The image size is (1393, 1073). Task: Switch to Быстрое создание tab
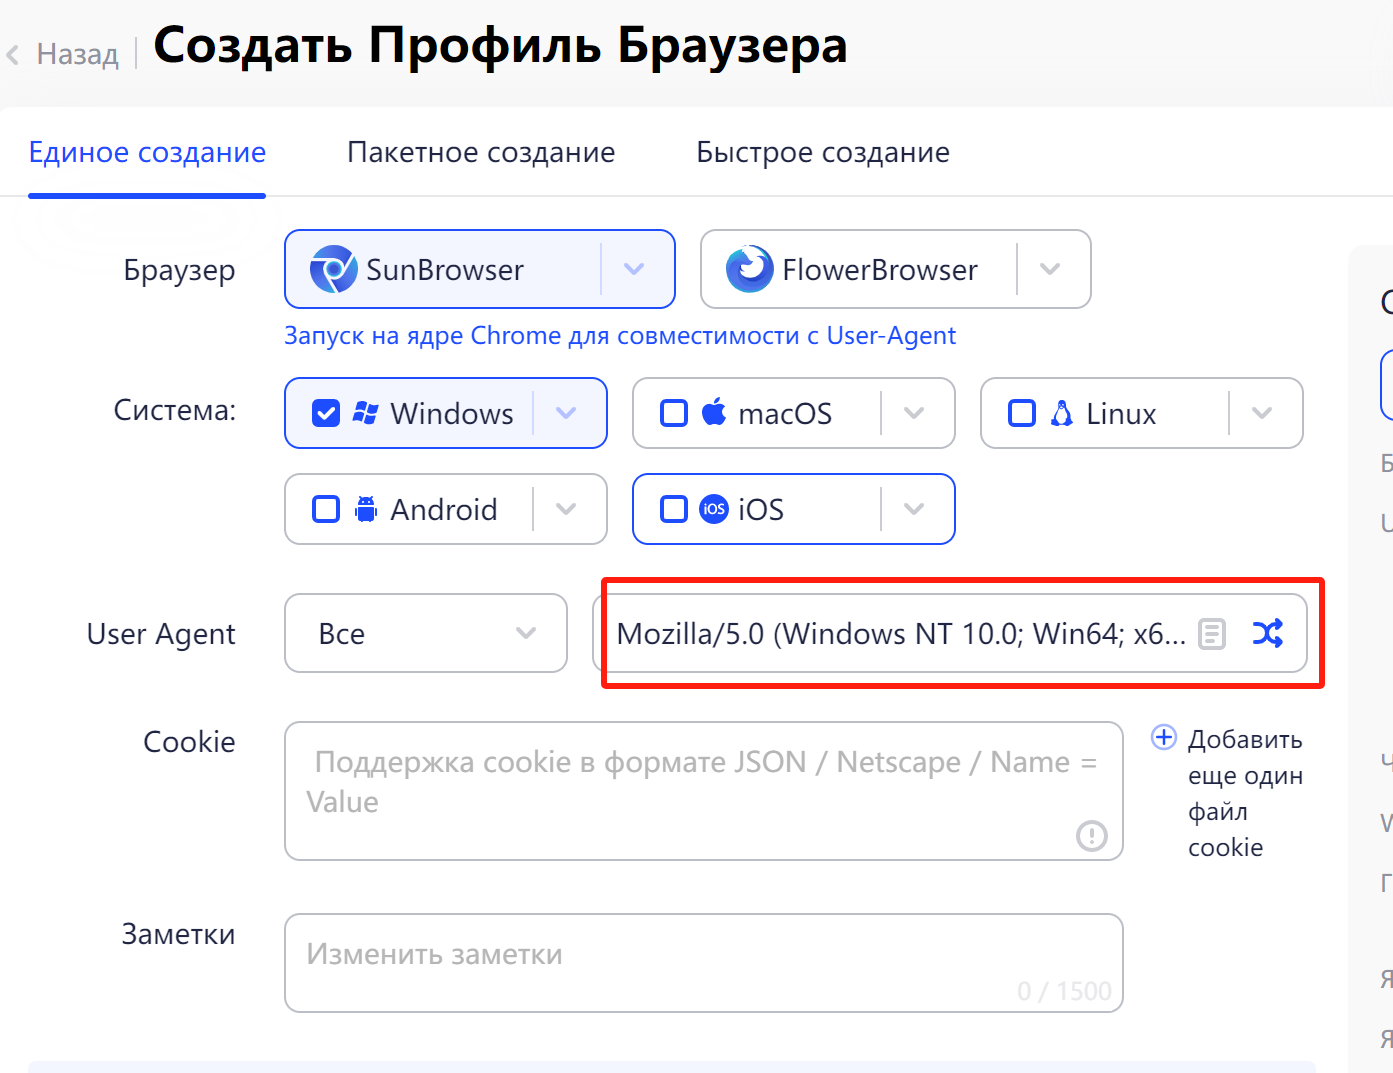click(x=823, y=152)
